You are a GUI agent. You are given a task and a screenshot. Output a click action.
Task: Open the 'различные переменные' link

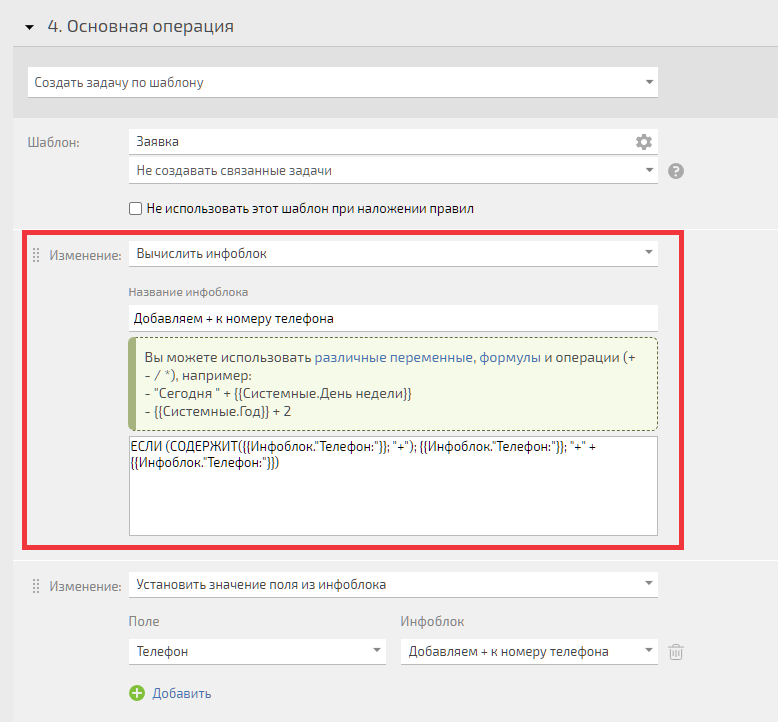tap(393, 357)
